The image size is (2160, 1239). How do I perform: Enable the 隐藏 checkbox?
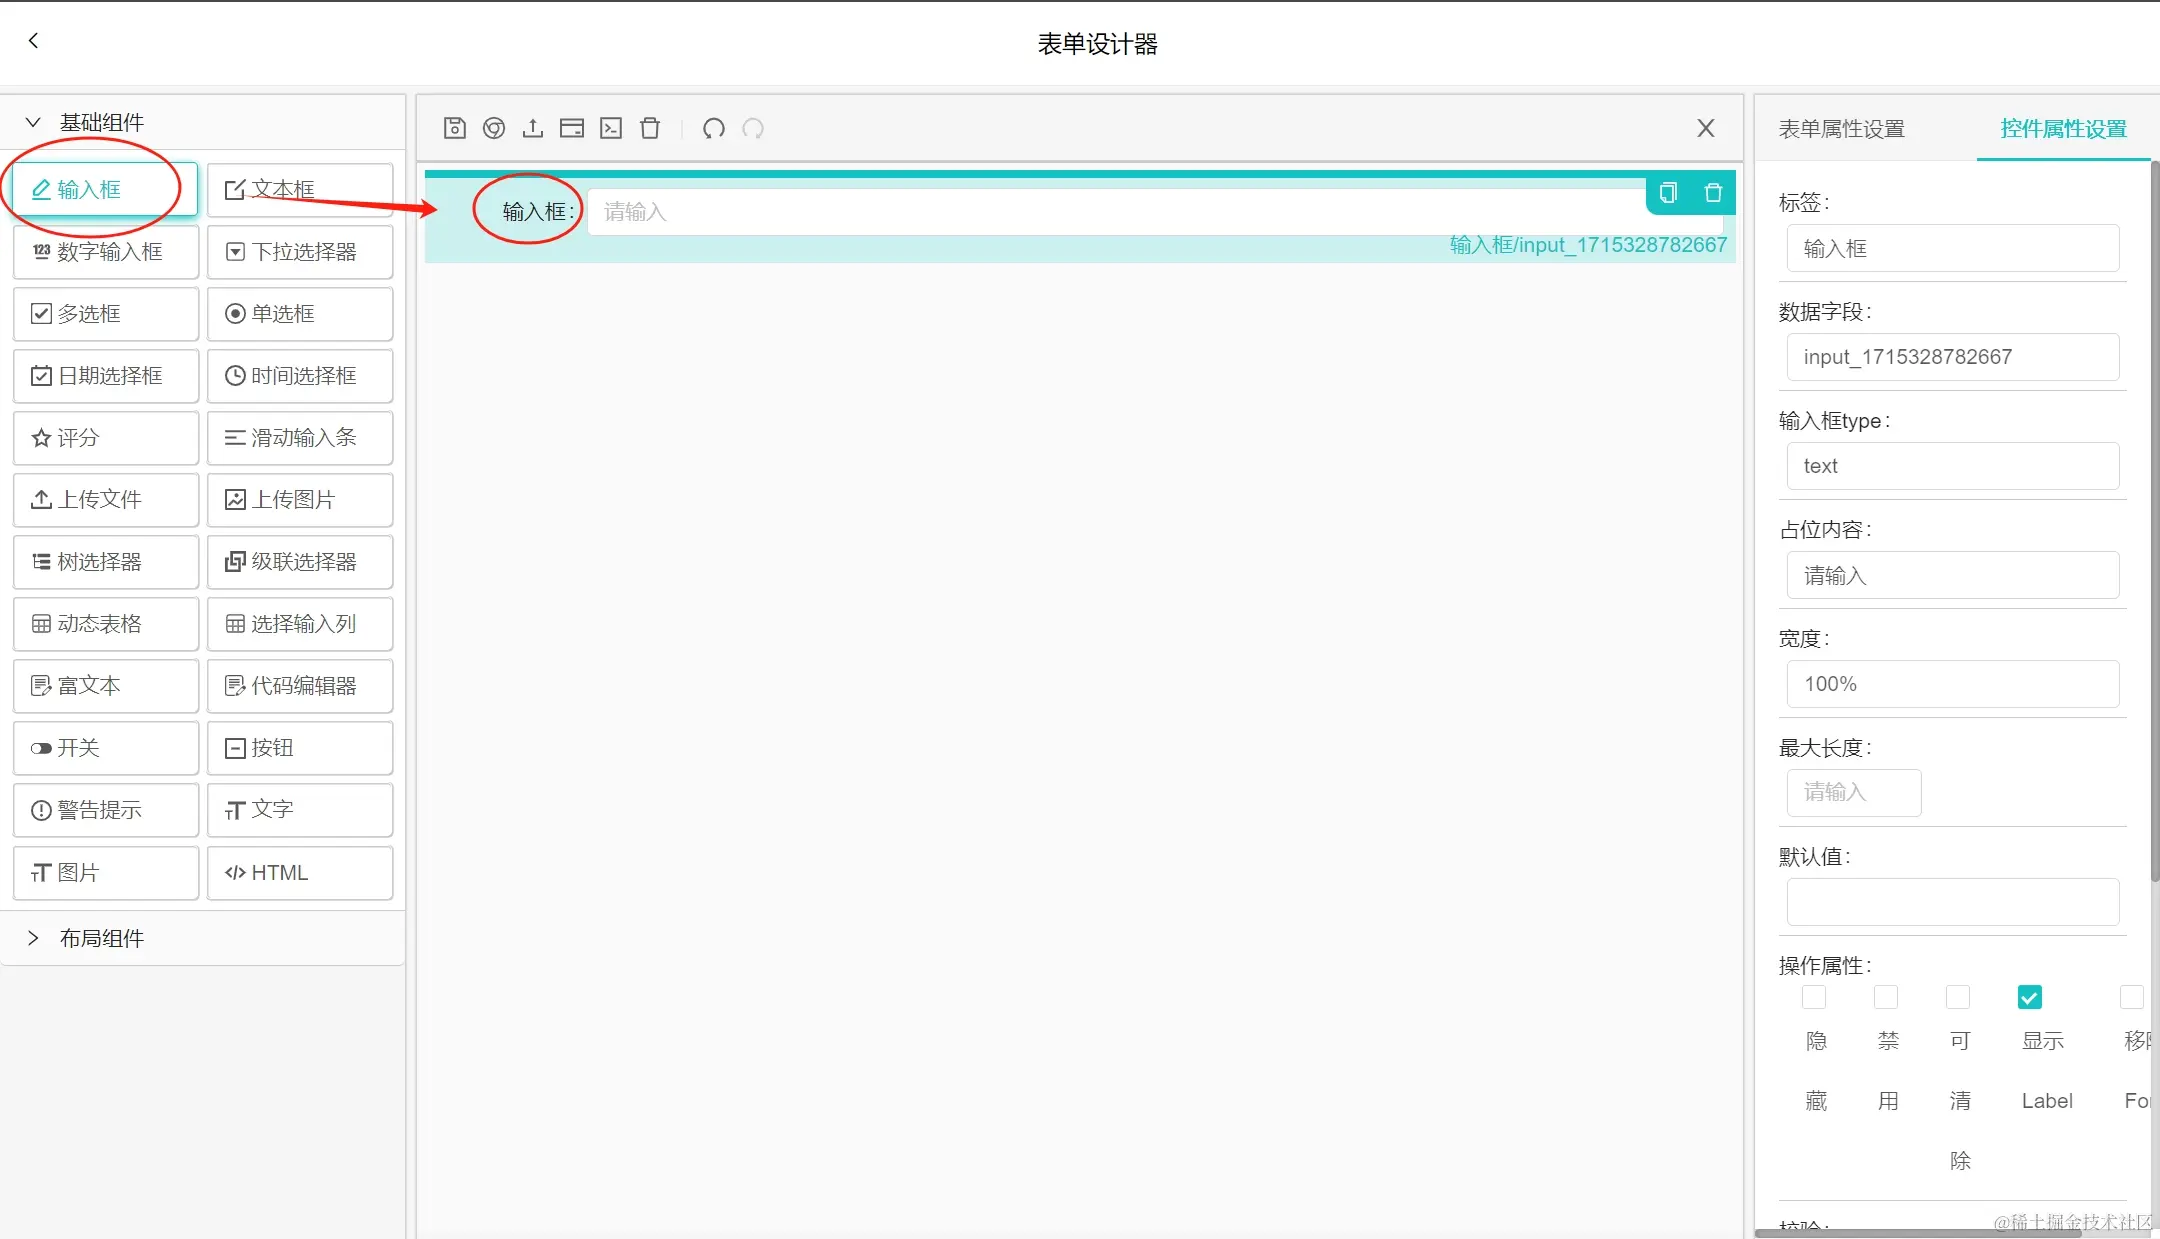(x=1814, y=997)
